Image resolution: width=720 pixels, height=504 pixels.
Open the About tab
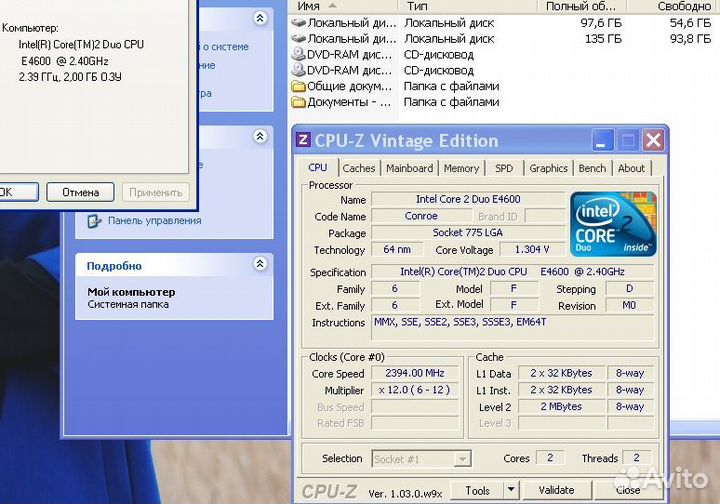(x=631, y=168)
